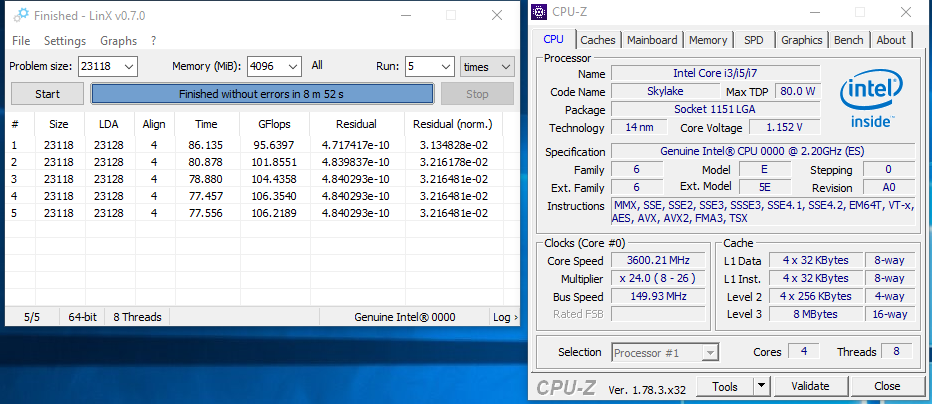
Task: Click the LDA column header
Action: [x=109, y=124]
